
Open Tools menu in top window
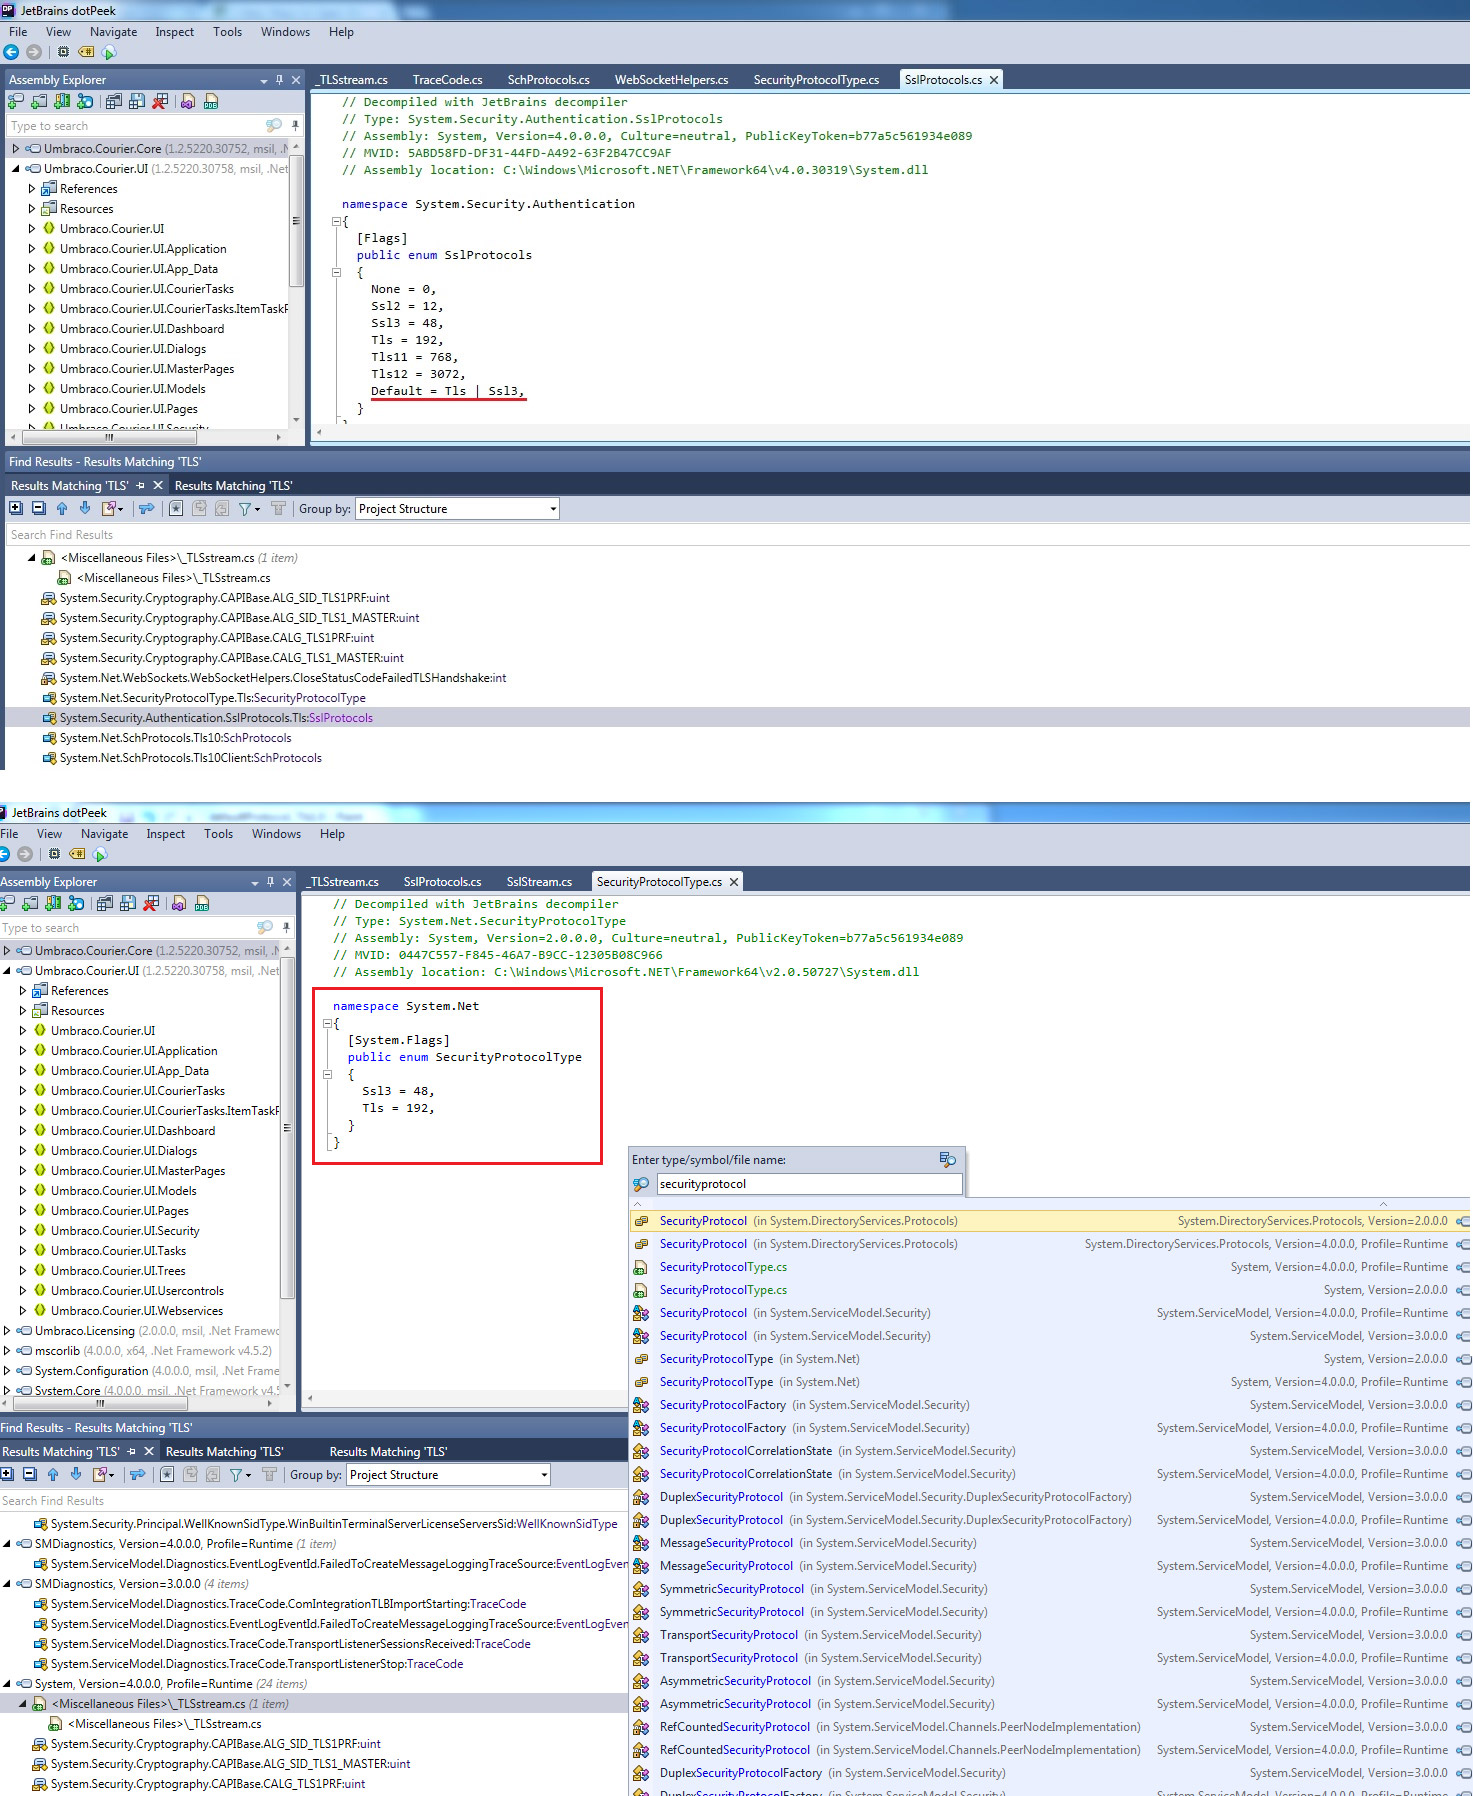pyautogui.click(x=227, y=32)
